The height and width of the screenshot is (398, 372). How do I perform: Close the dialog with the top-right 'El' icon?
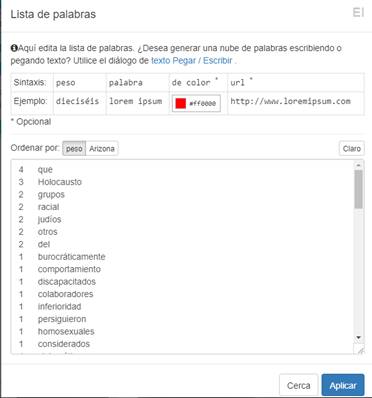pos(358,13)
